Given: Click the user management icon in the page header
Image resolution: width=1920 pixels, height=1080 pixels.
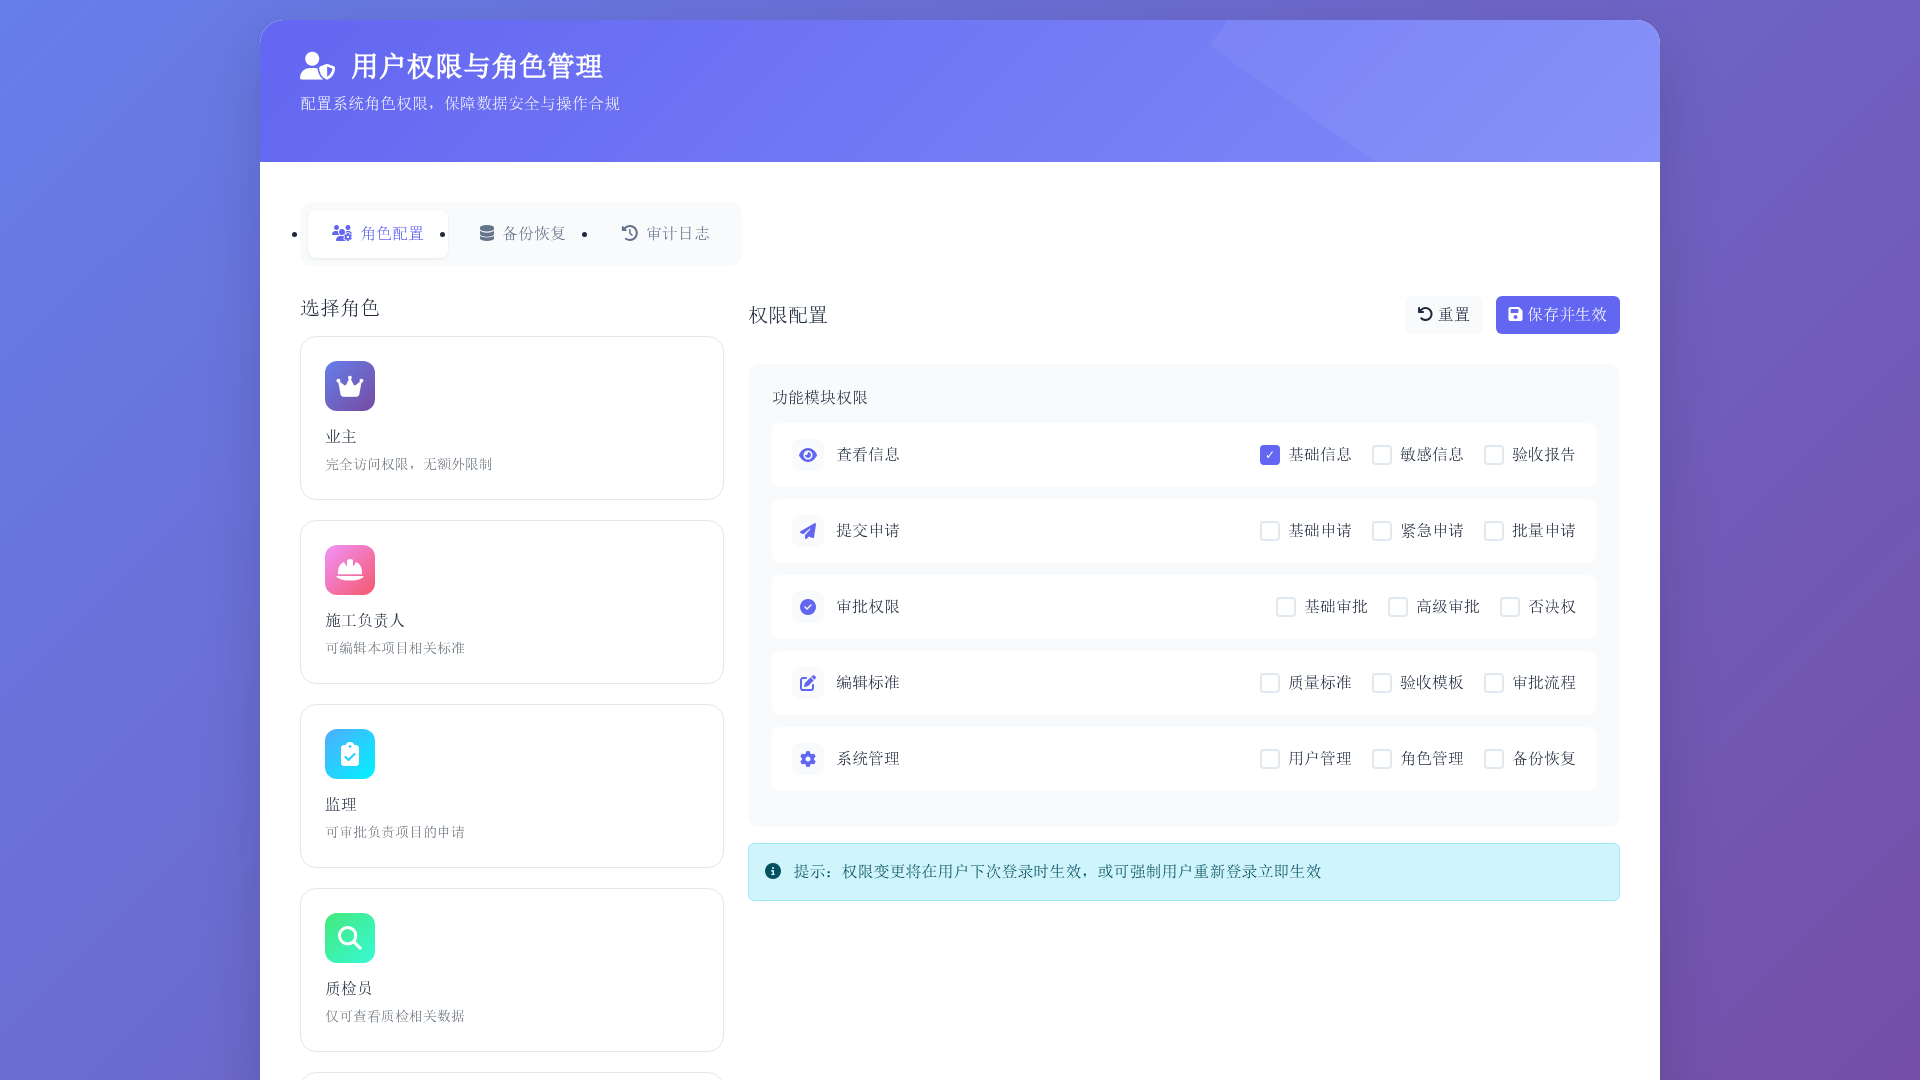Looking at the screenshot, I should pos(315,66).
